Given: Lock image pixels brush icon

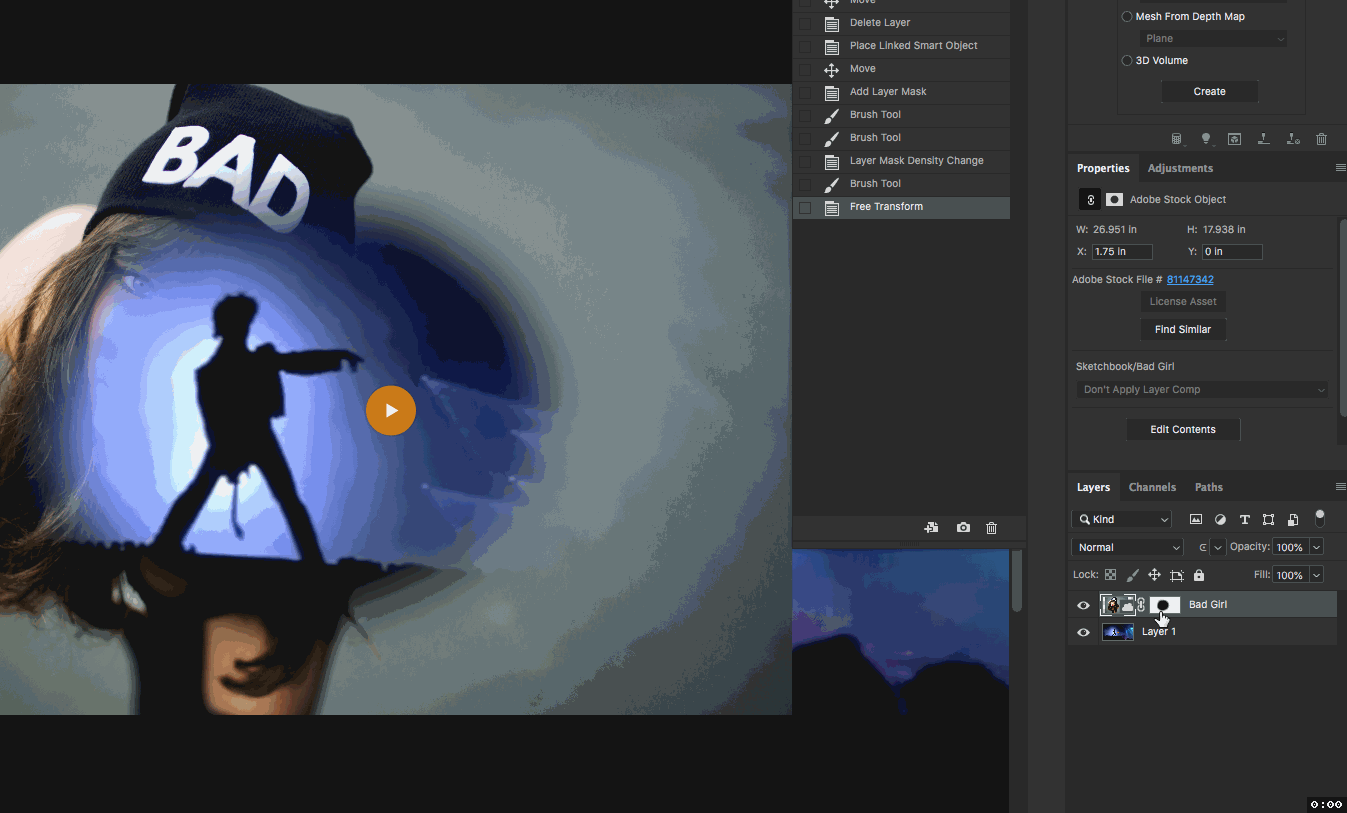Looking at the screenshot, I should pyautogui.click(x=1132, y=575).
